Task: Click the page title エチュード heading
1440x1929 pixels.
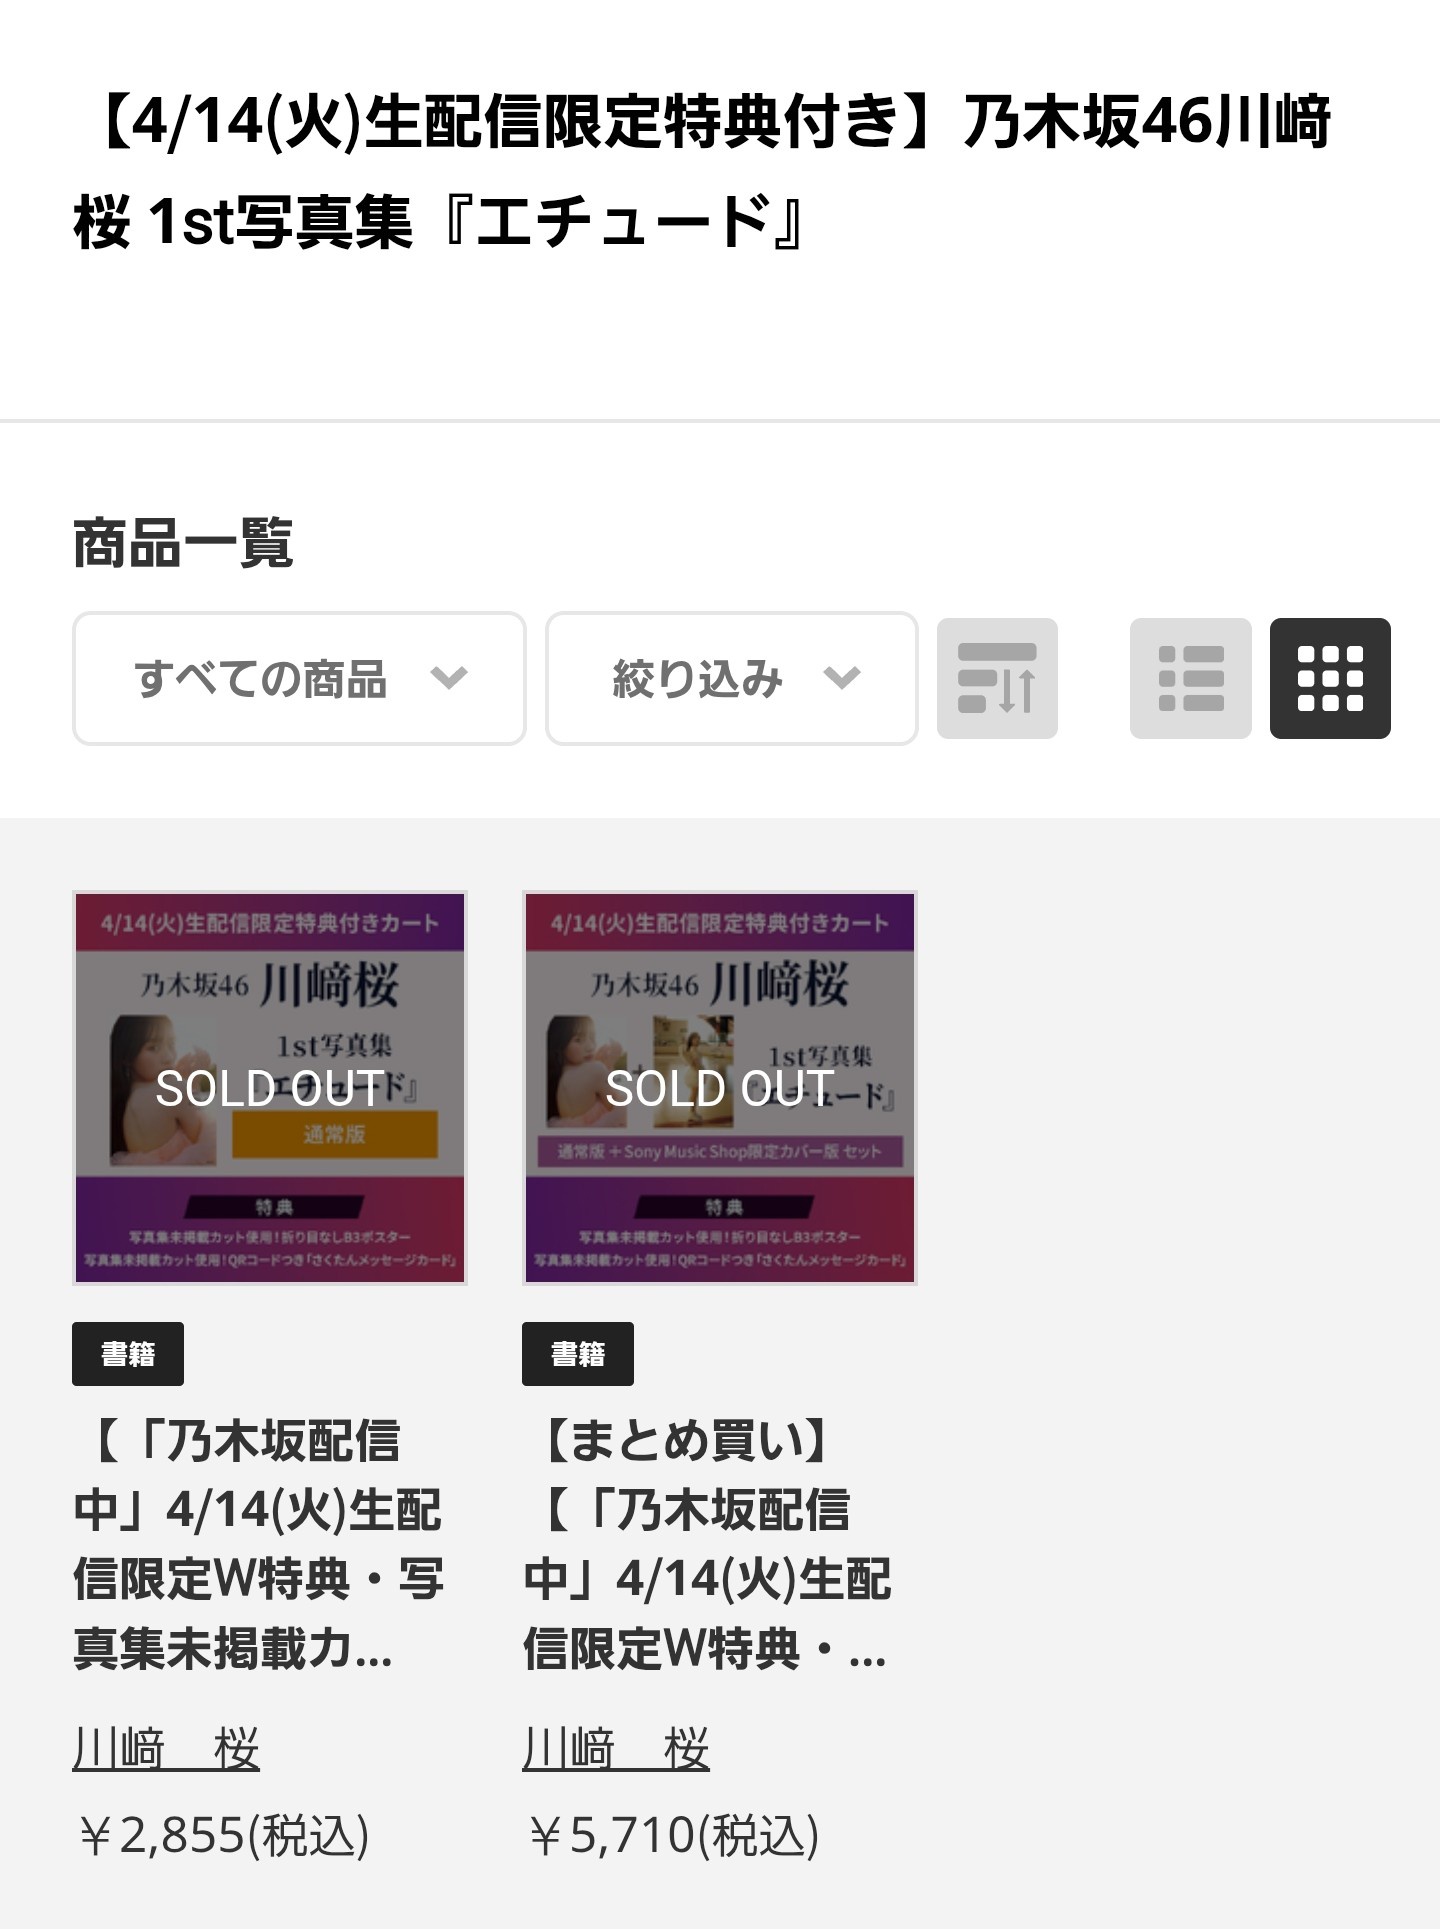Action: click(x=702, y=172)
